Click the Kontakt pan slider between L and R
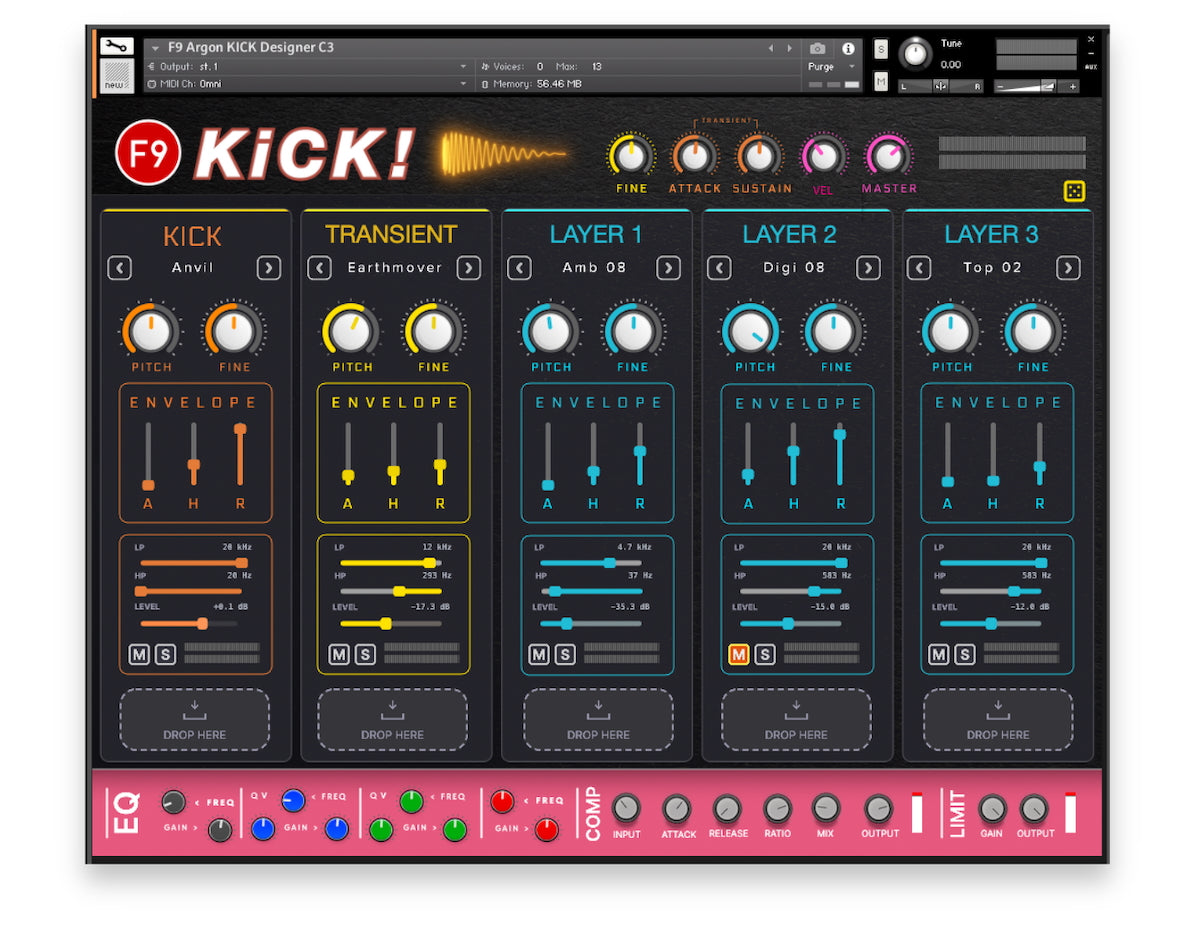Image resolution: width=1200 pixels, height=926 pixels. pos(940,86)
